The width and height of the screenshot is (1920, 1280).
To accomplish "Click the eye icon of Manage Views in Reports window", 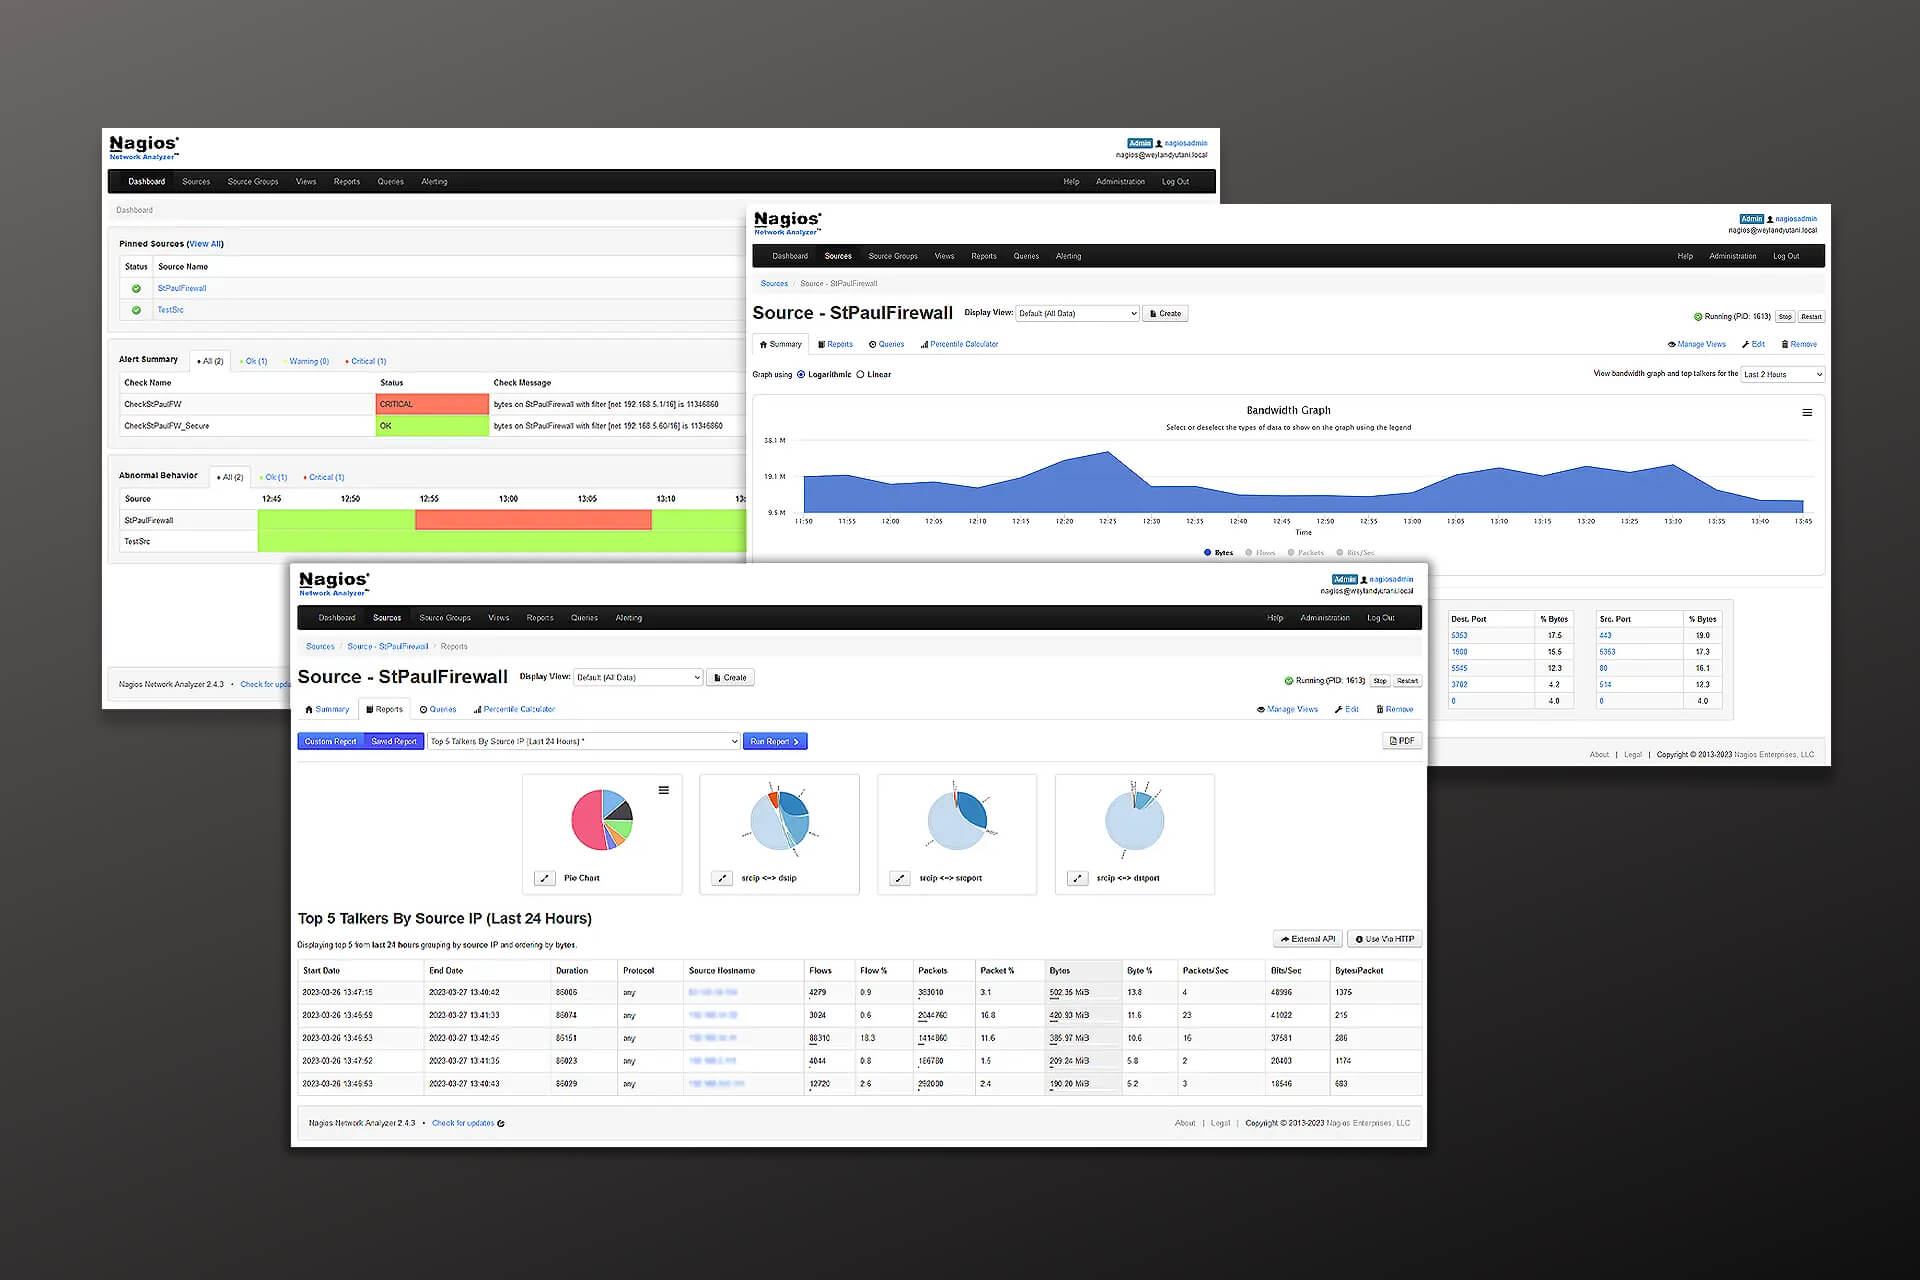I will (x=1261, y=709).
